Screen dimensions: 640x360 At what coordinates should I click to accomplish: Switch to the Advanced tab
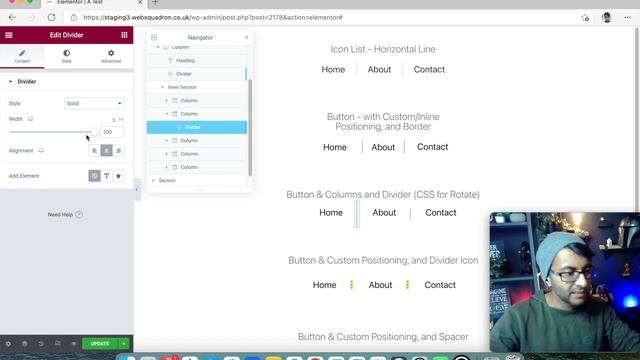pyautogui.click(x=111, y=56)
